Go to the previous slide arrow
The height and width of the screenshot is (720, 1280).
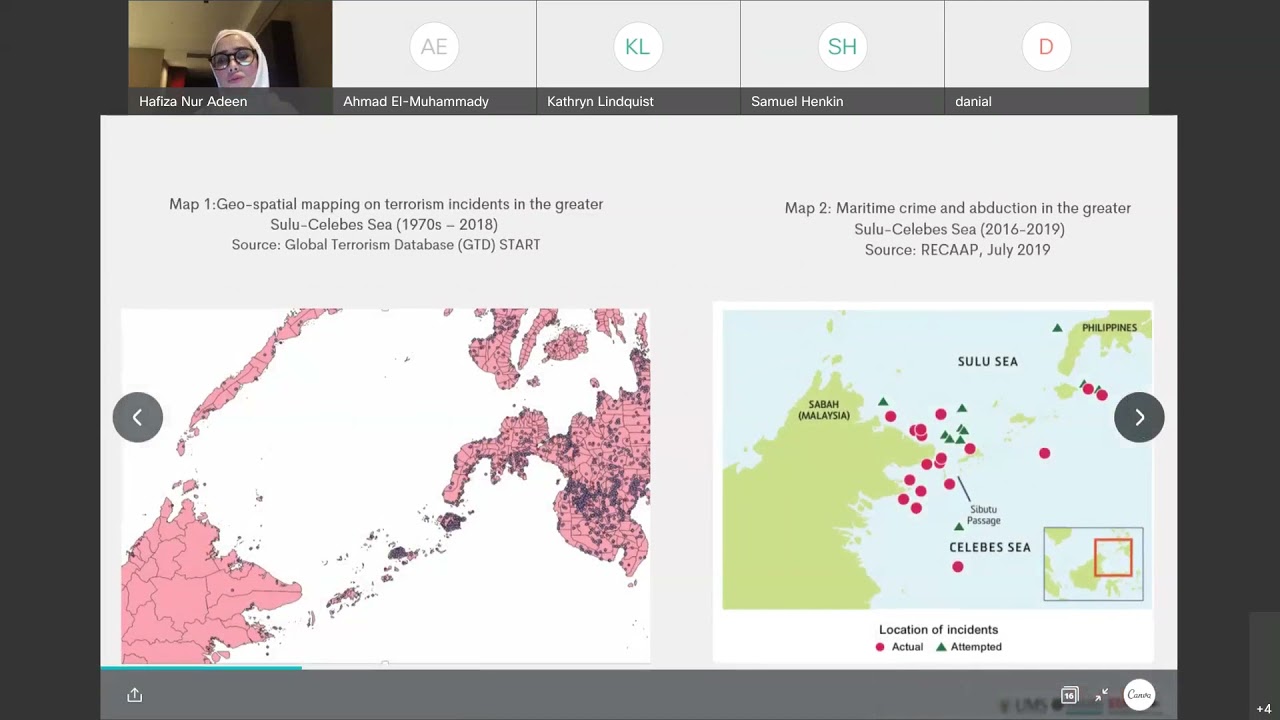[138, 417]
